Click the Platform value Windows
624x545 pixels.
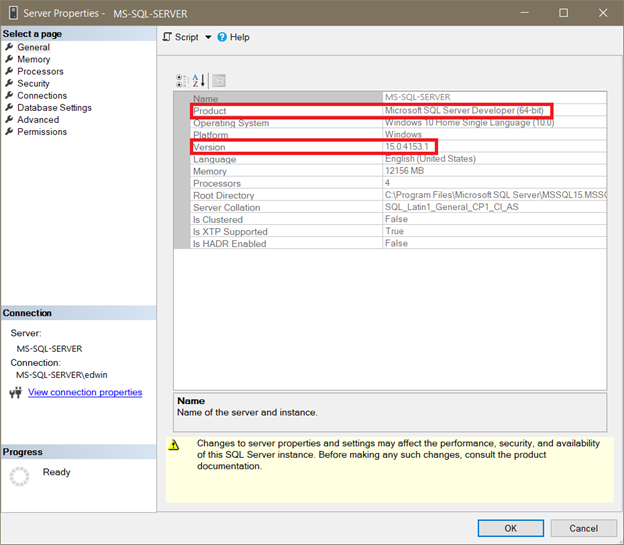tap(403, 135)
